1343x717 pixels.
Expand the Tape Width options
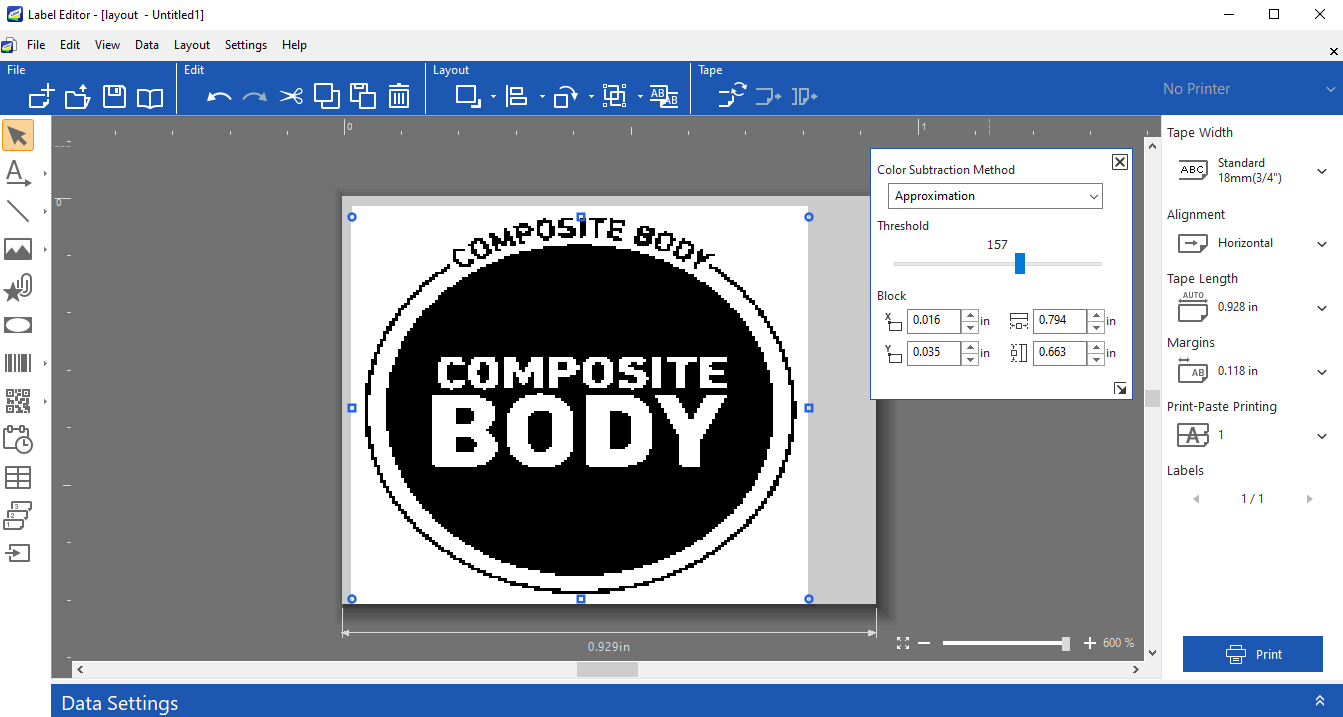(x=1321, y=171)
